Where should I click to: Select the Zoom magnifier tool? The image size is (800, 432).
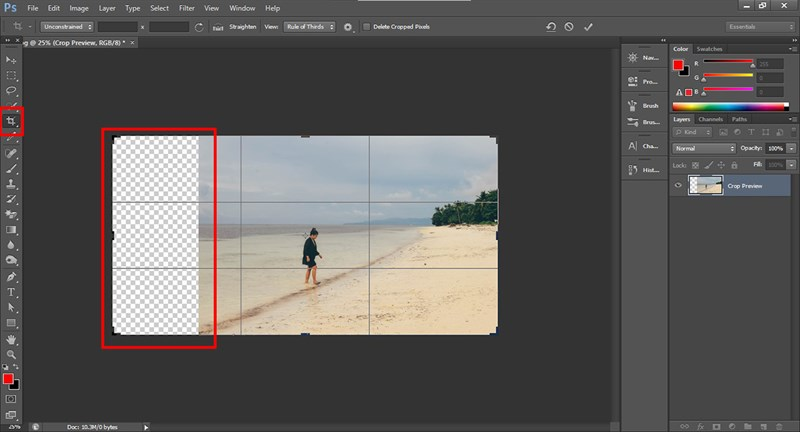12,354
